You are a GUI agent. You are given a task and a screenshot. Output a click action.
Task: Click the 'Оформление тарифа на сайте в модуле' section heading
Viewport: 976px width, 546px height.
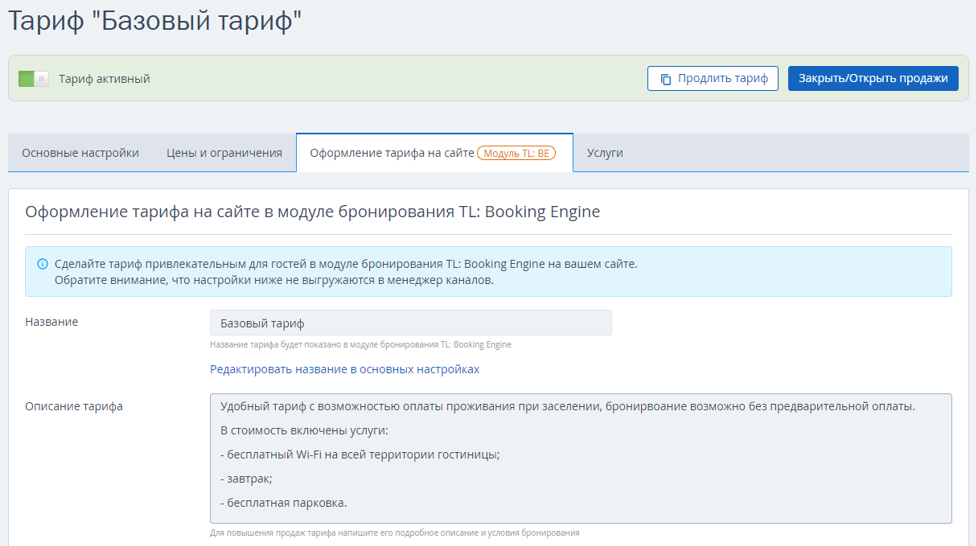coord(312,212)
